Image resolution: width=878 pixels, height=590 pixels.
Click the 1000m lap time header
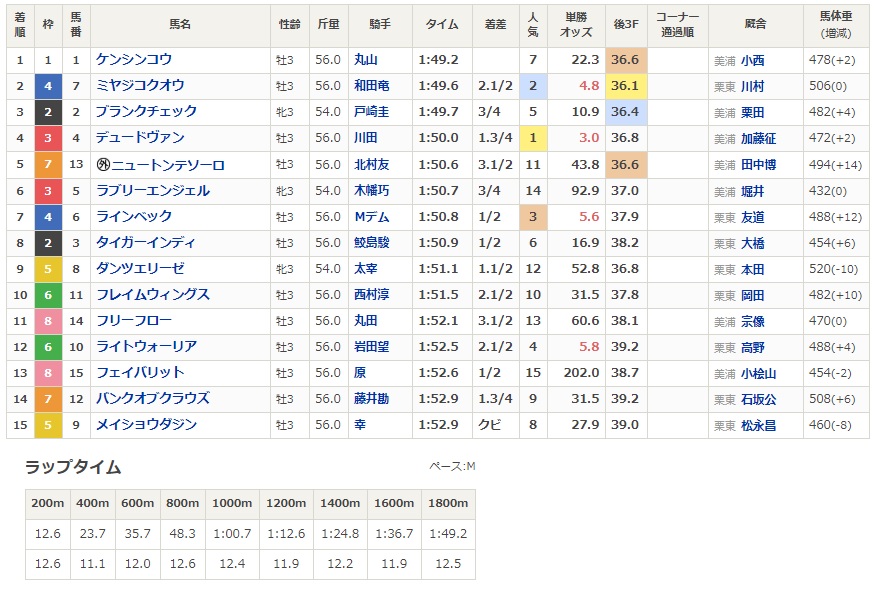click(232, 503)
